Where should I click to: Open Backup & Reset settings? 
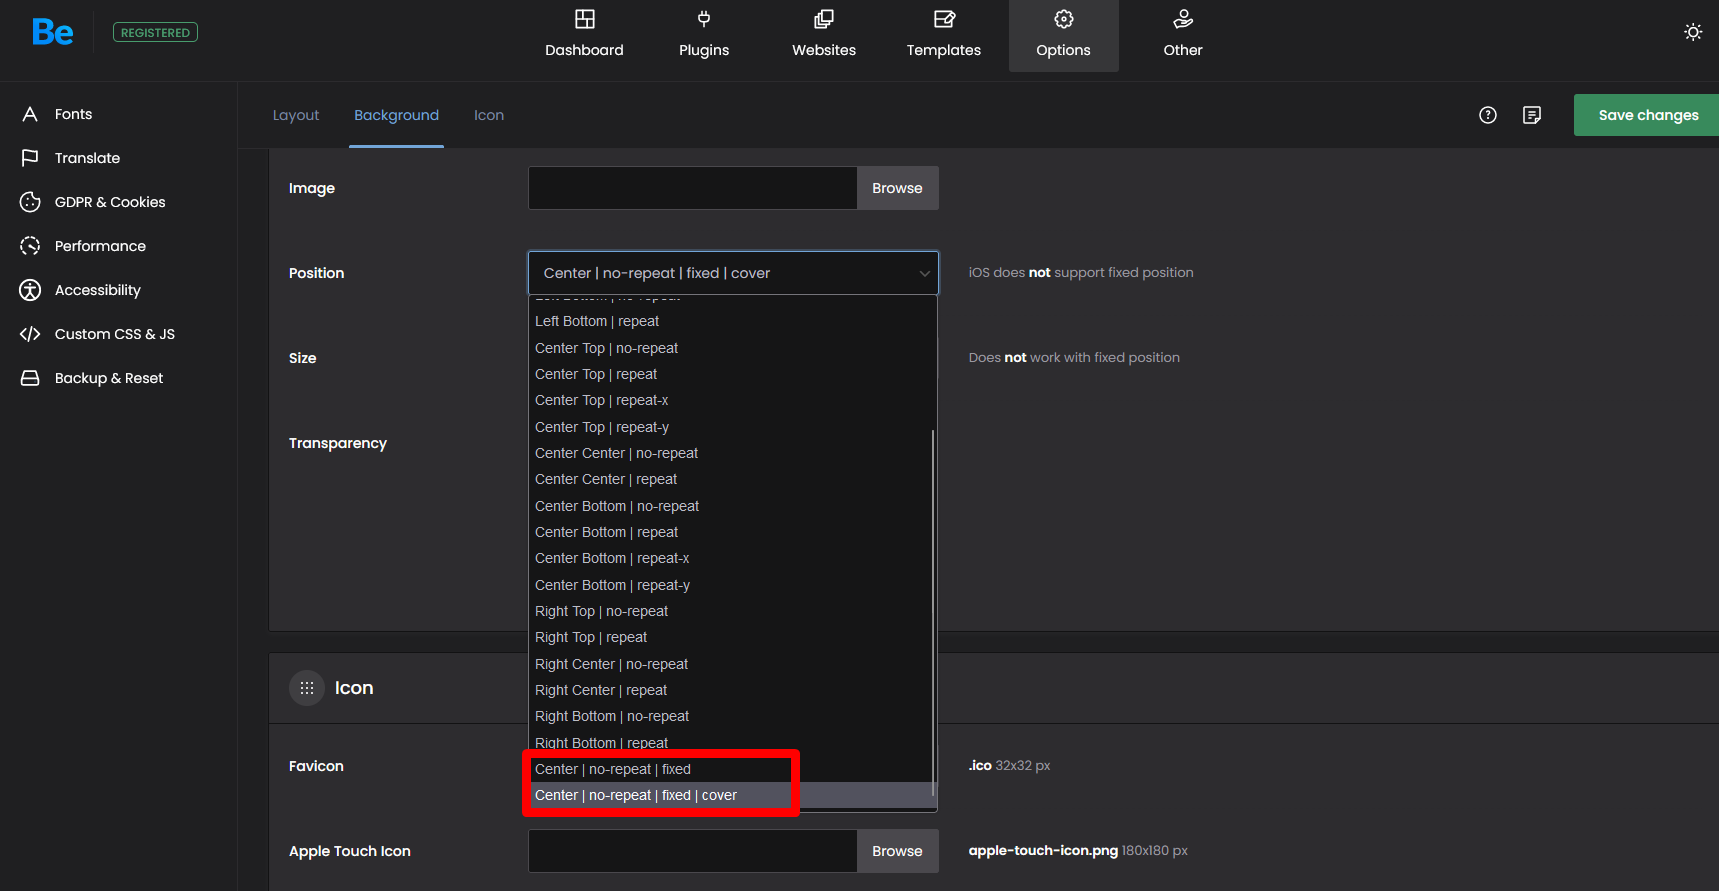pyautogui.click(x=108, y=378)
